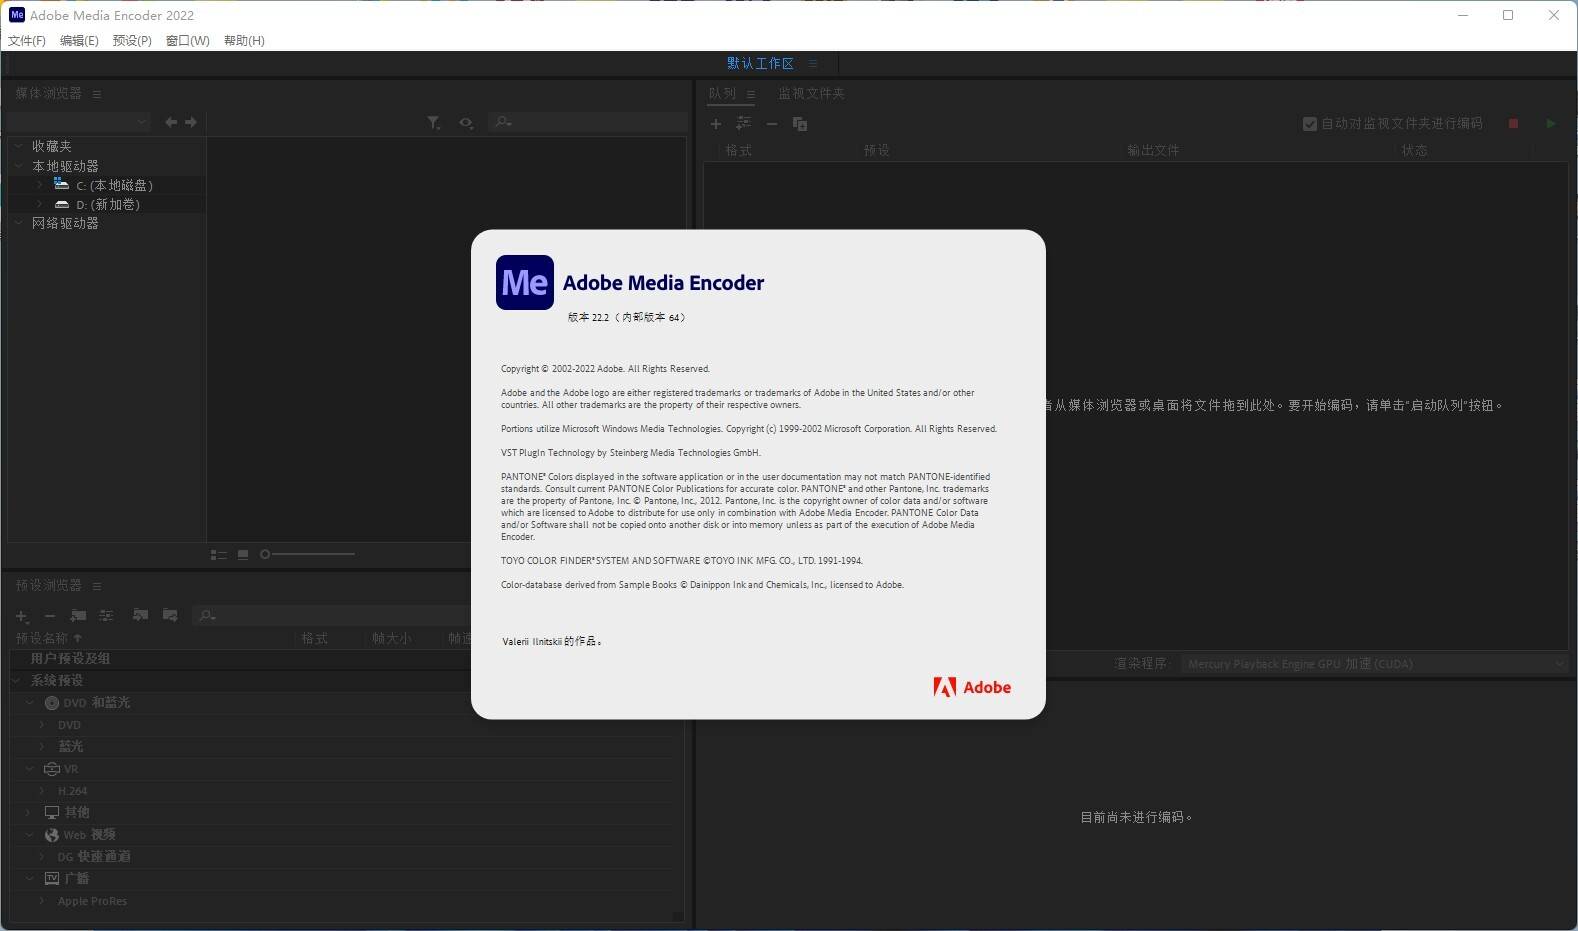Switch media browser to list view

tap(218, 554)
